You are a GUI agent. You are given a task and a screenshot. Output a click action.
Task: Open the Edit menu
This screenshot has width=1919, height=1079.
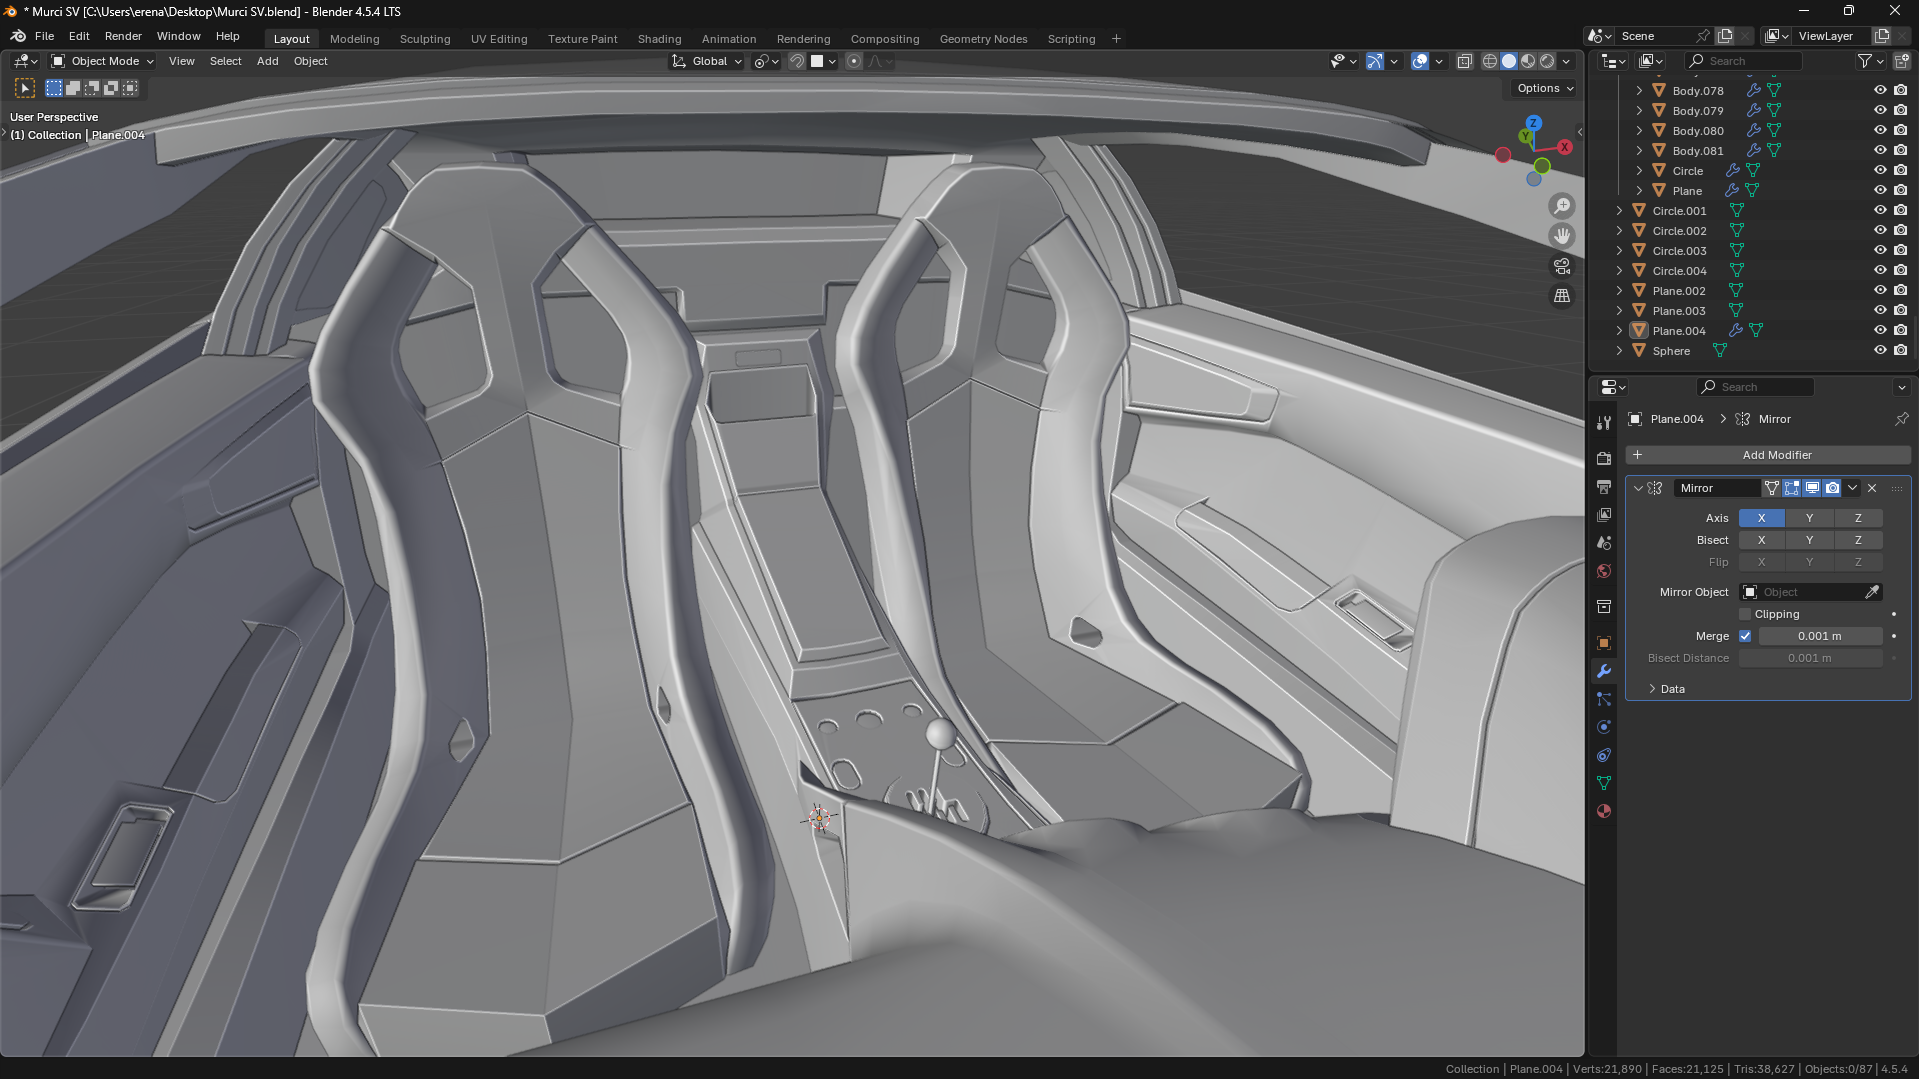(79, 36)
